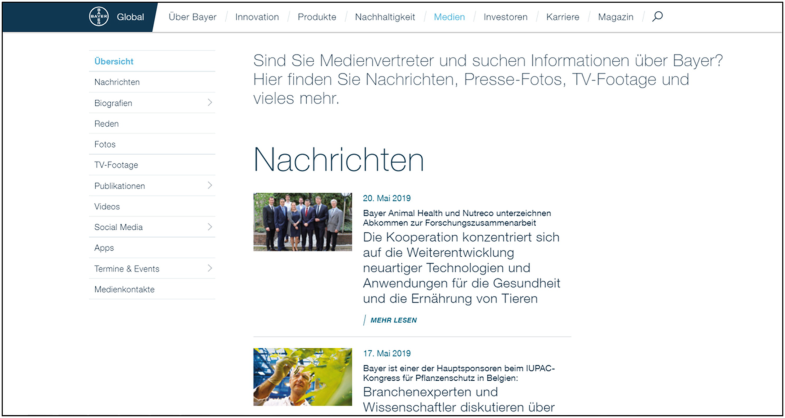Open Biografien in the sidebar
785x418 pixels.
point(152,103)
